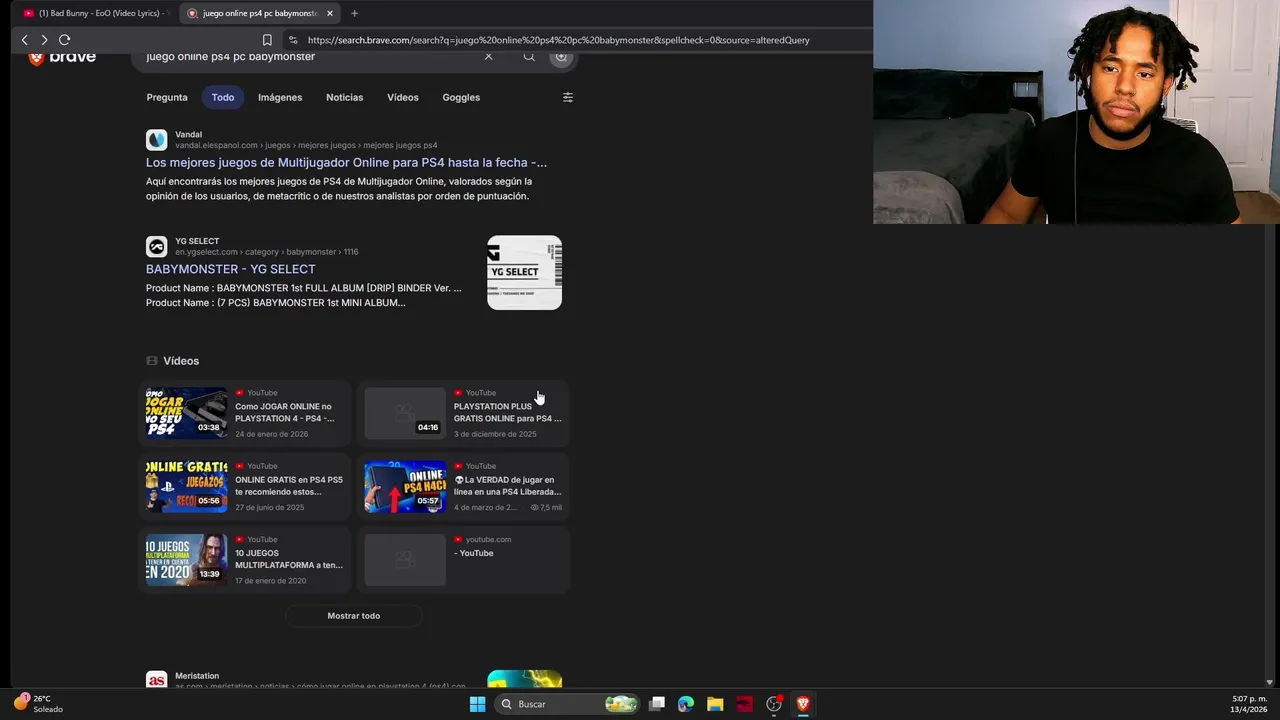Open the weather widget showing 26°C Soleado
This screenshot has width=1280, height=720.
(38, 703)
